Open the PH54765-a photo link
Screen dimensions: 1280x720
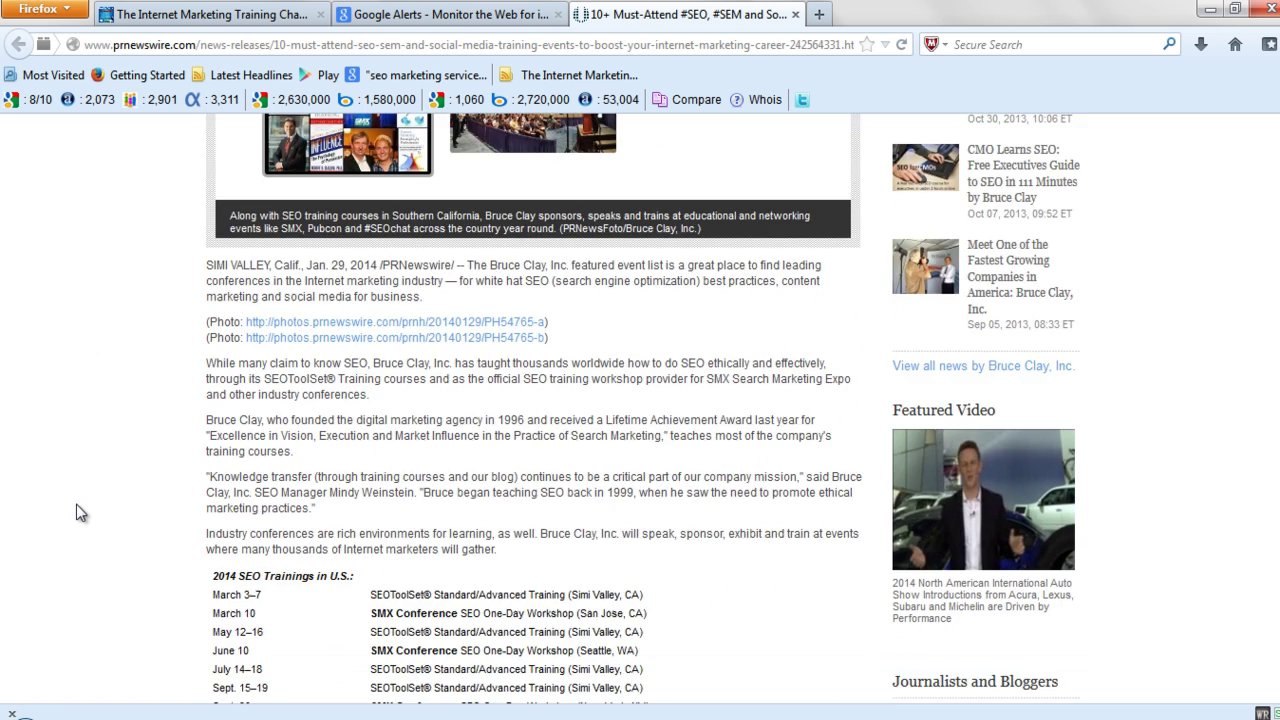click(x=395, y=322)
